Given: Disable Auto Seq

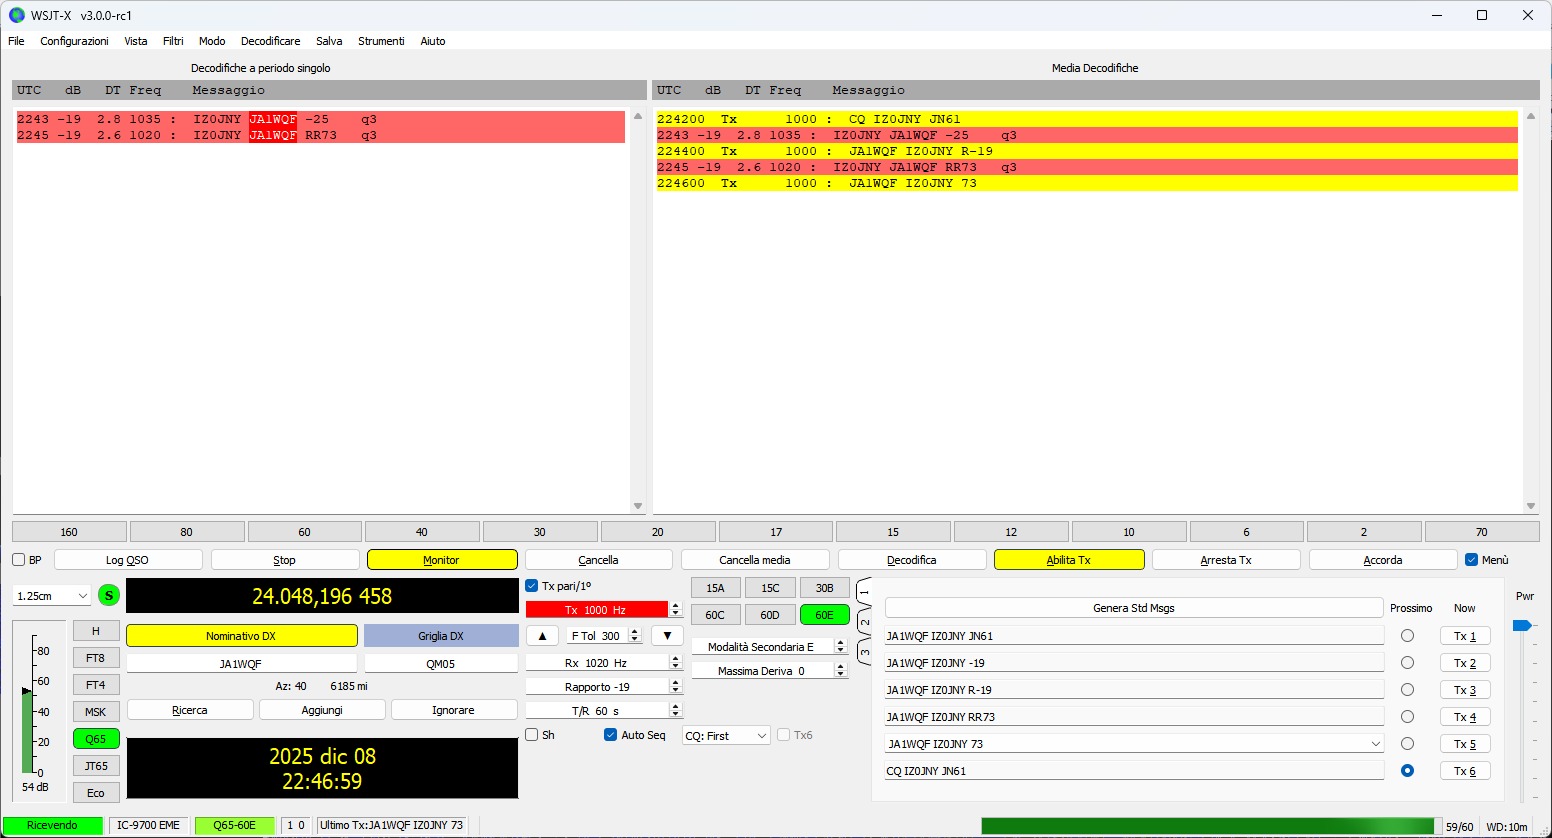Looking at the screenshot, I should 609,735.
